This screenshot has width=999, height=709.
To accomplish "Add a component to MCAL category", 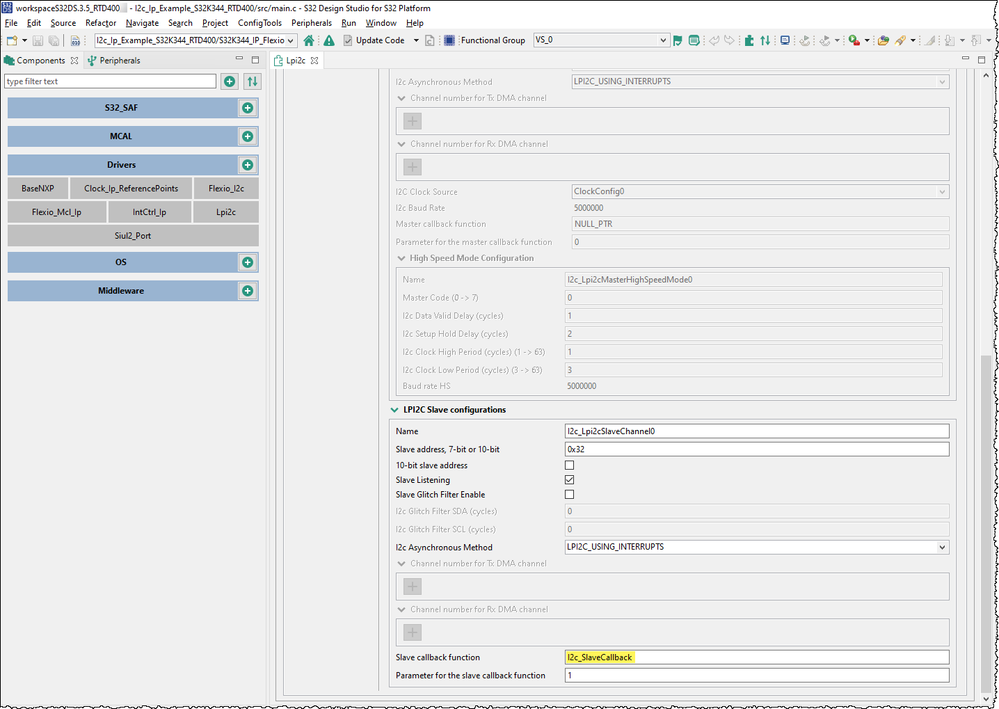I will coord(248,136).
